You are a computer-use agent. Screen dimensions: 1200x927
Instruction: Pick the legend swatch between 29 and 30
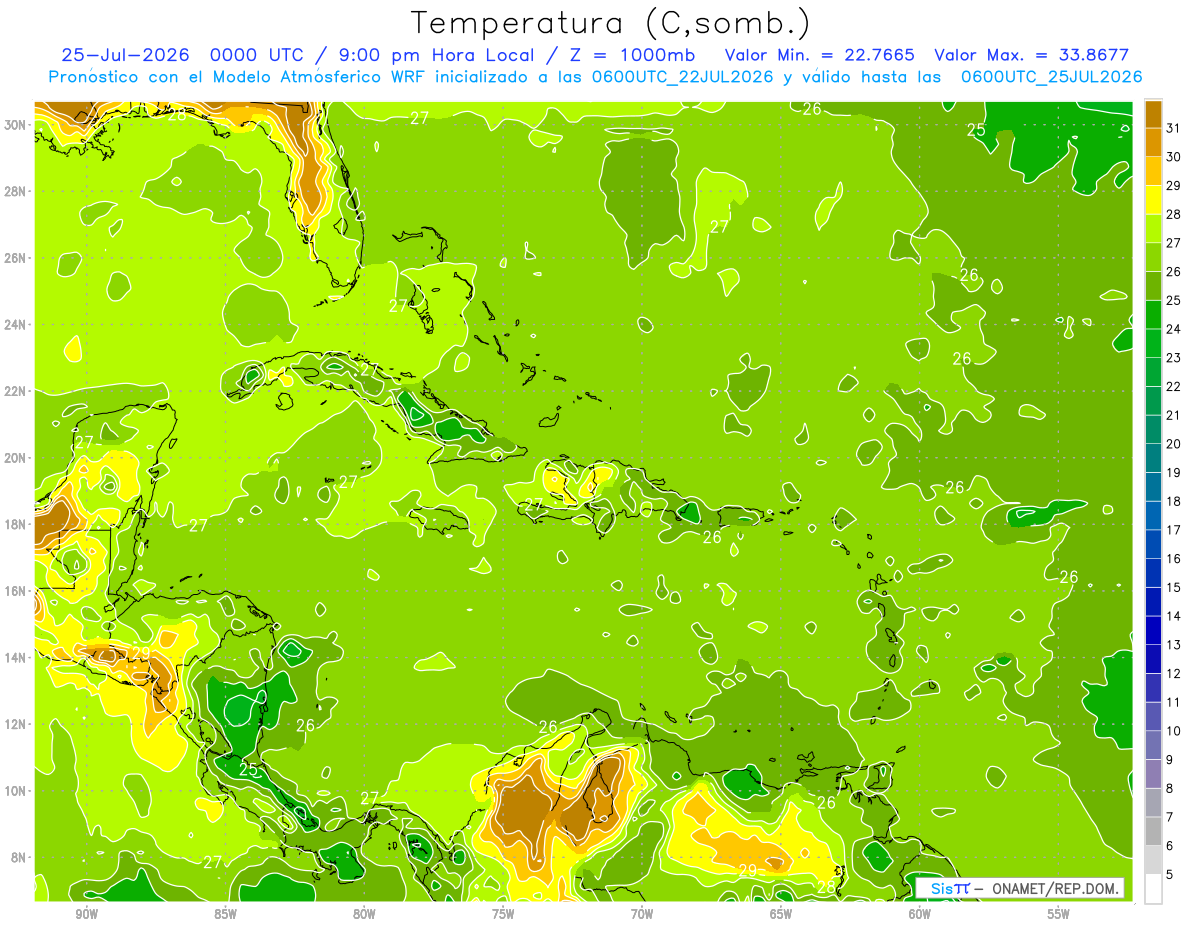(x=1153, y=171)
